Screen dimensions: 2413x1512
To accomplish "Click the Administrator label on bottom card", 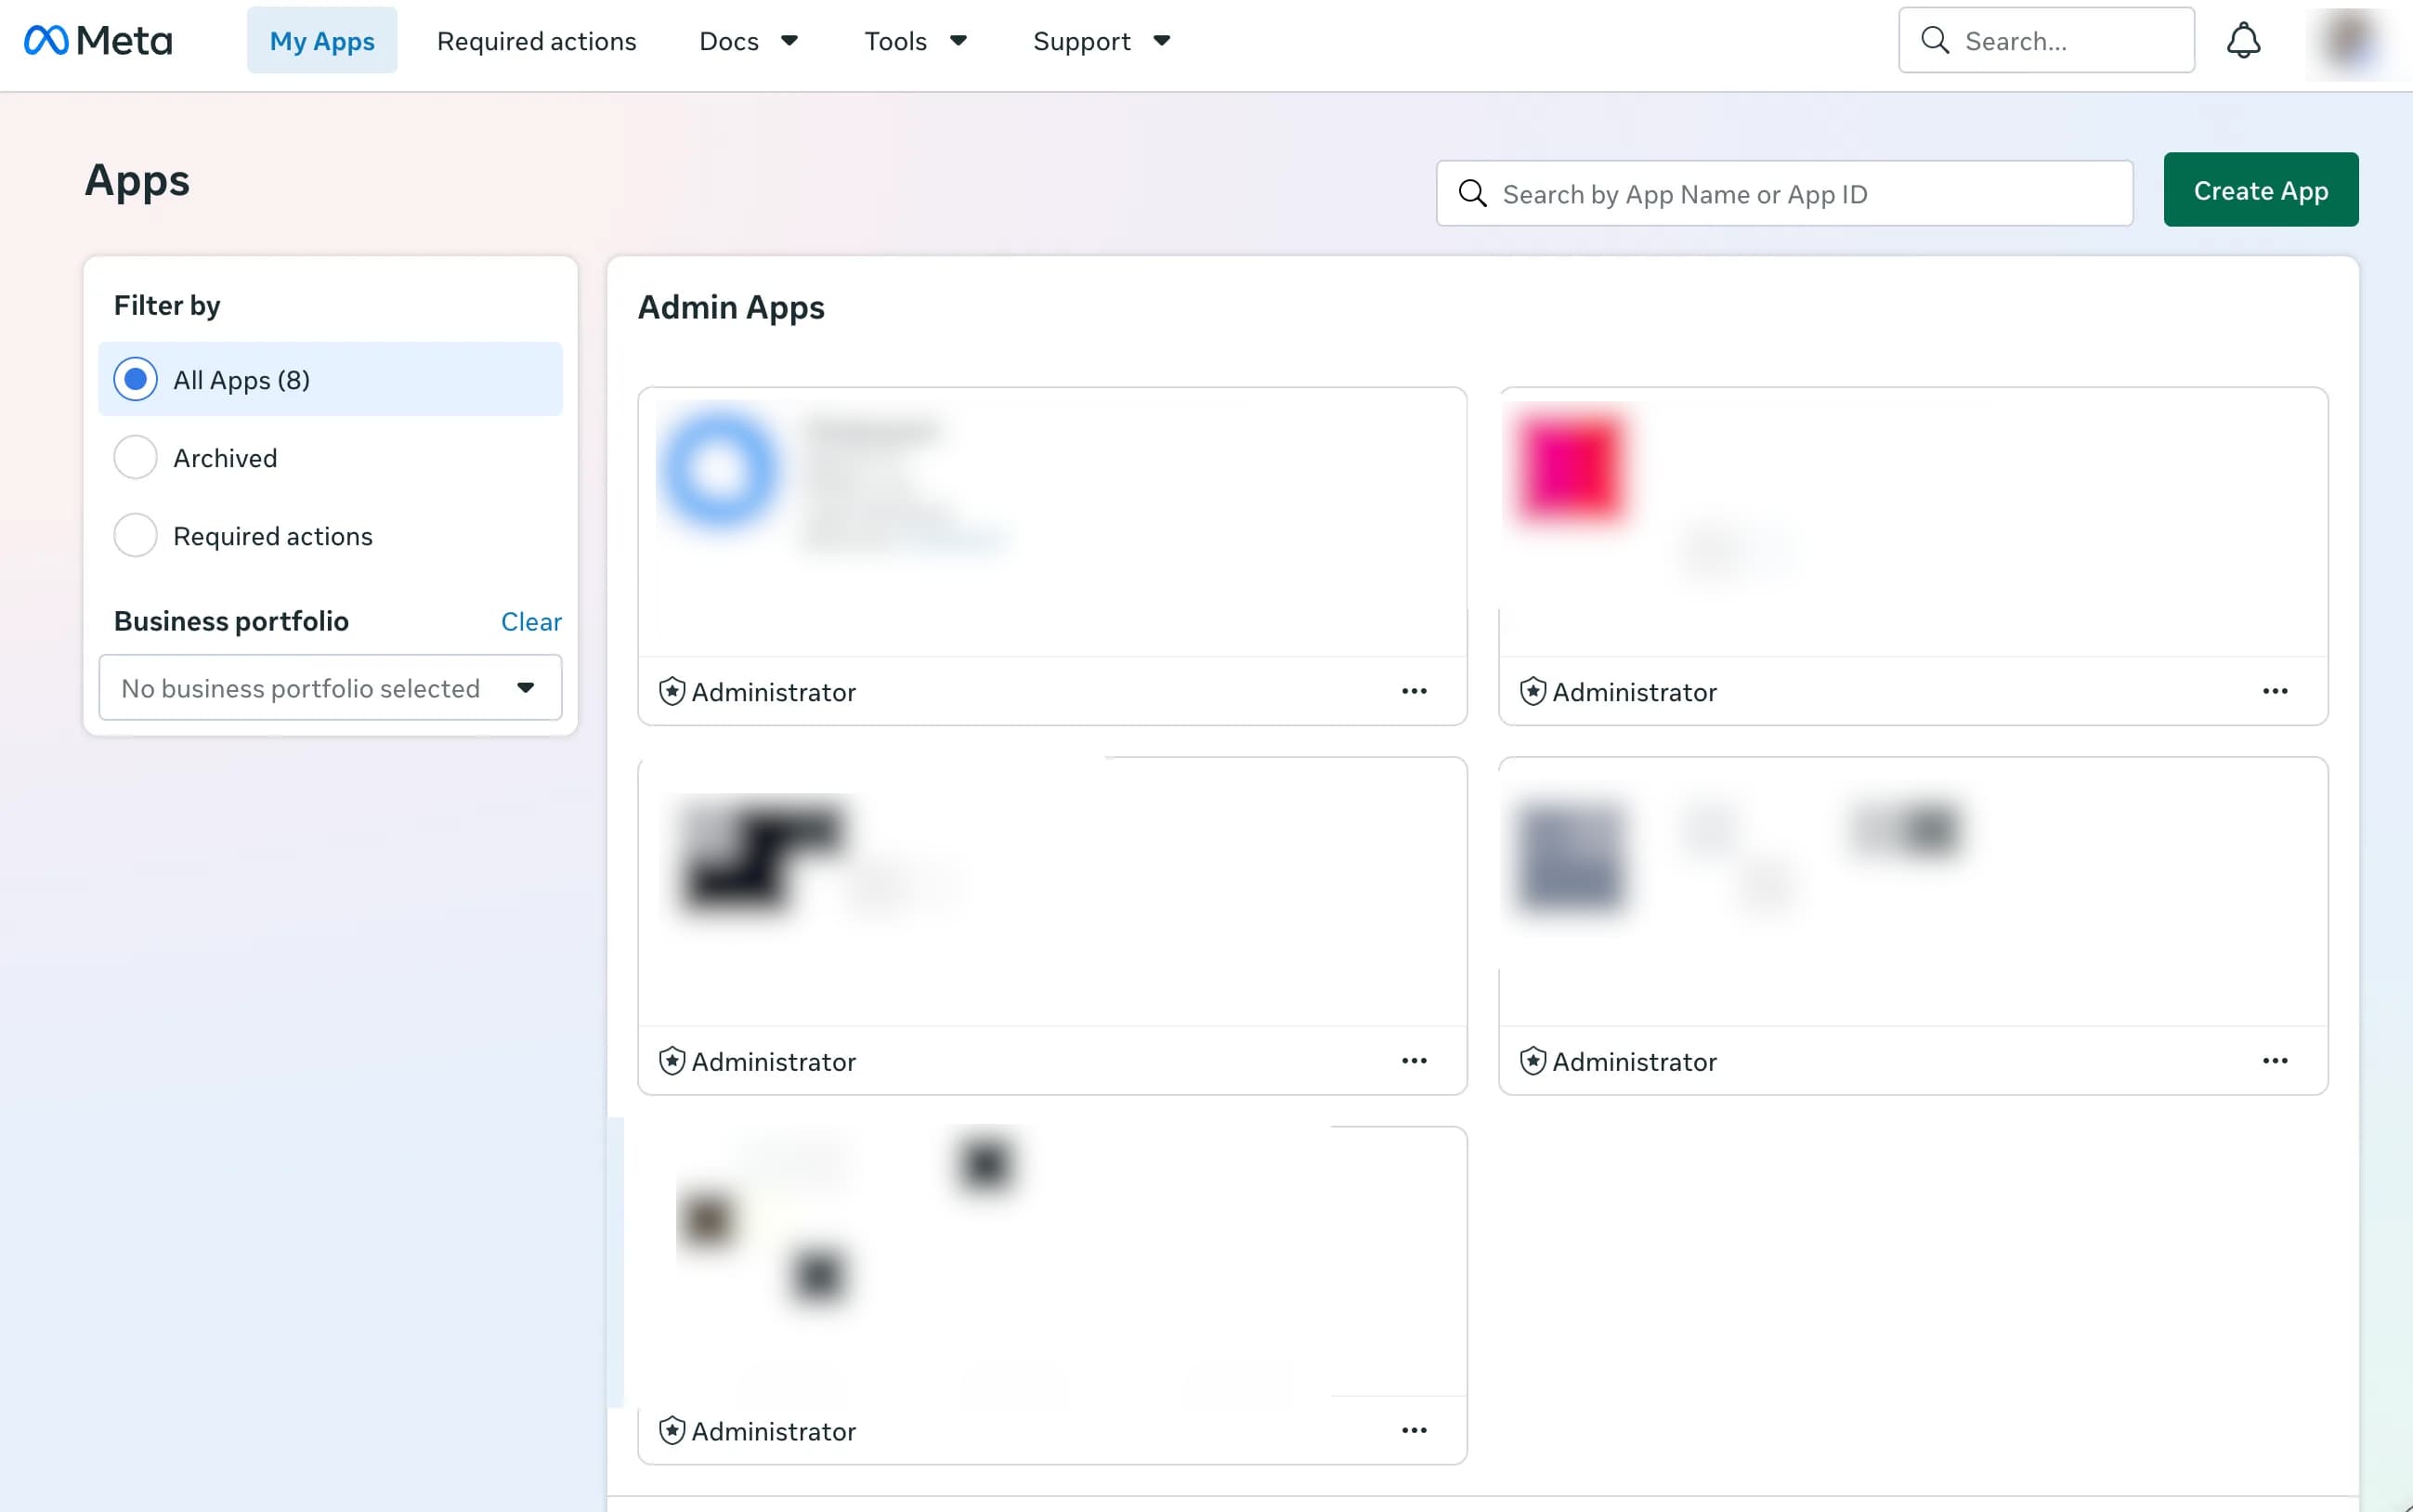I will click(x=773, y=1432).
